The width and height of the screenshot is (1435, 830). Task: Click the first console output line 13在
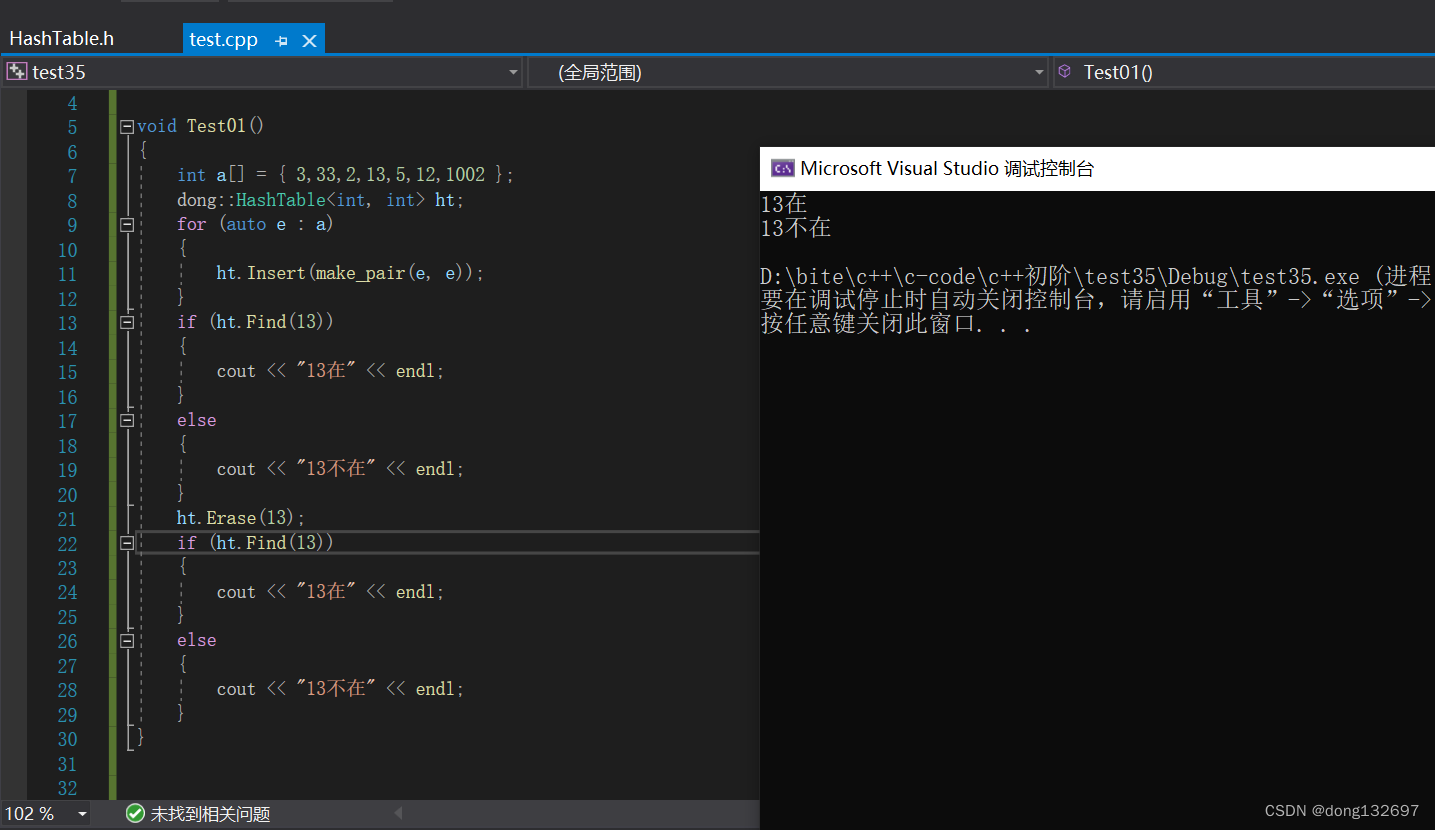[x=783, y=204]
